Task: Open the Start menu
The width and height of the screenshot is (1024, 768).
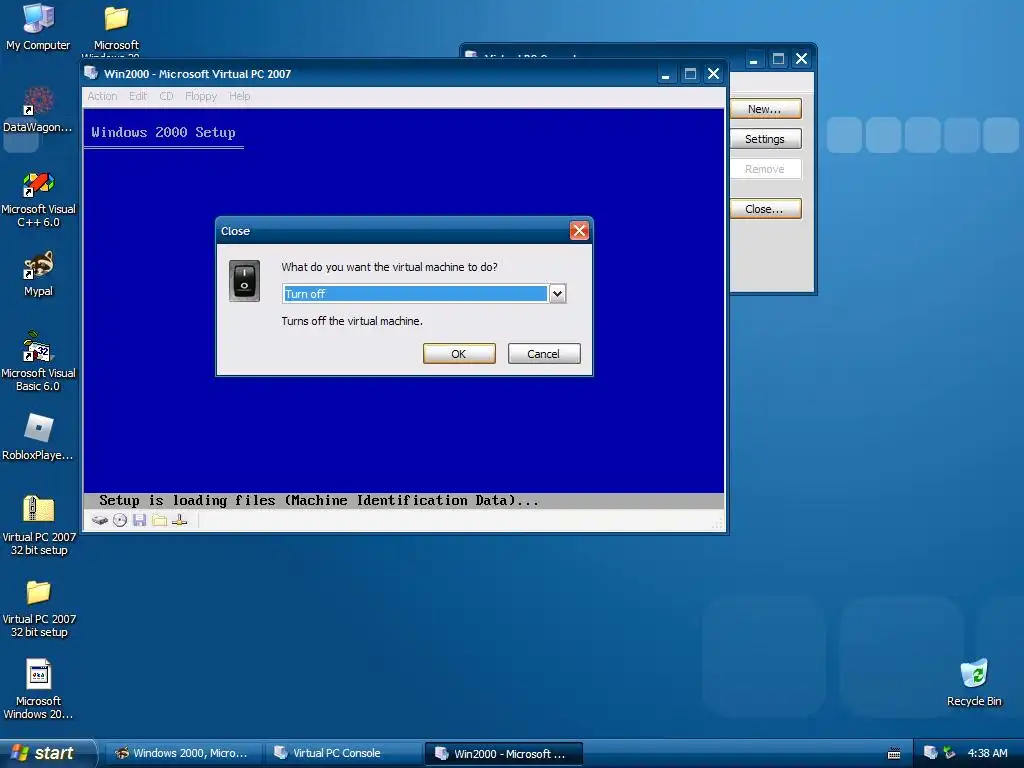Action: pyautogui.click(x=46, y=753)
